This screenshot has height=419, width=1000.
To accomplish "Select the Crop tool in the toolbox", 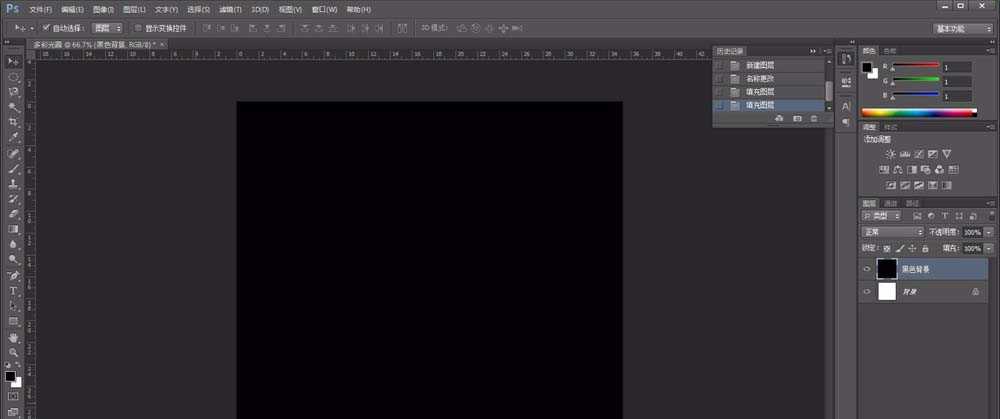I will click(13, 122).
